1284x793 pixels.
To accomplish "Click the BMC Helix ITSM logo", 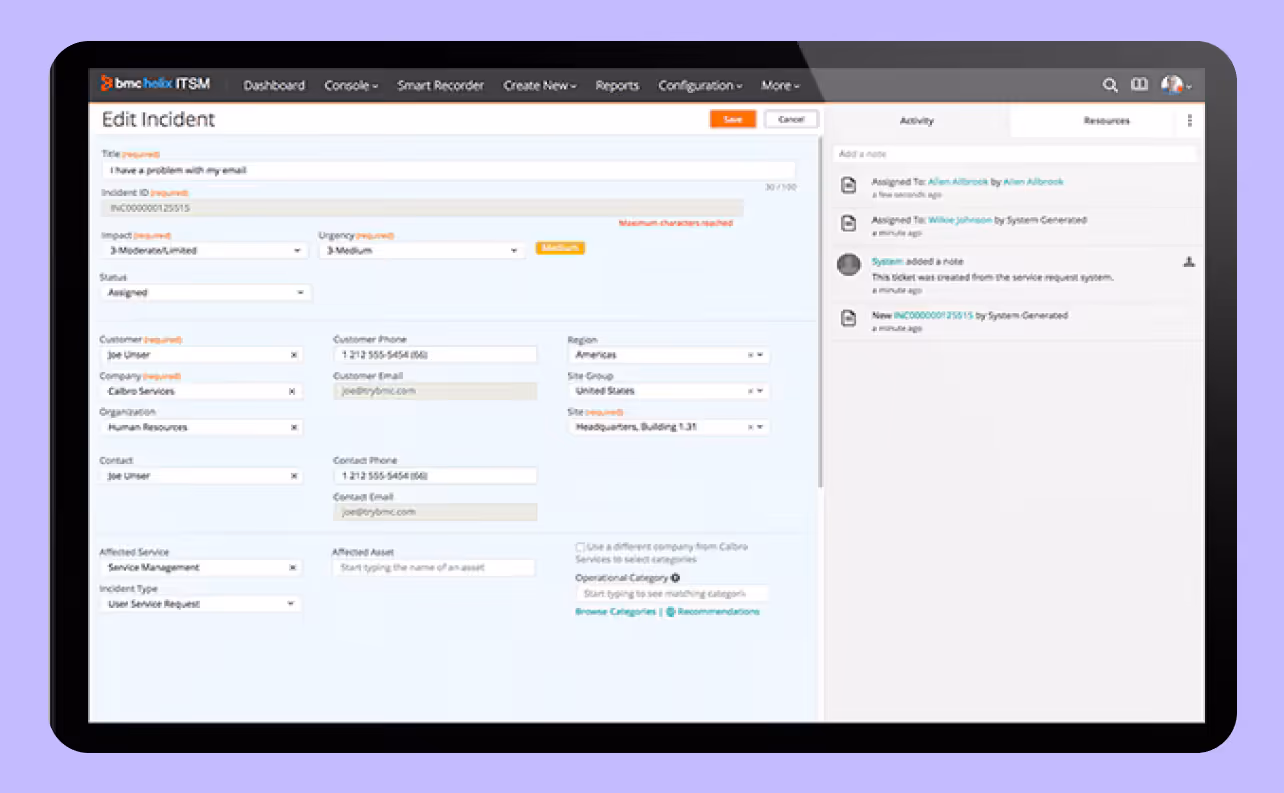I will pos(158,85).
